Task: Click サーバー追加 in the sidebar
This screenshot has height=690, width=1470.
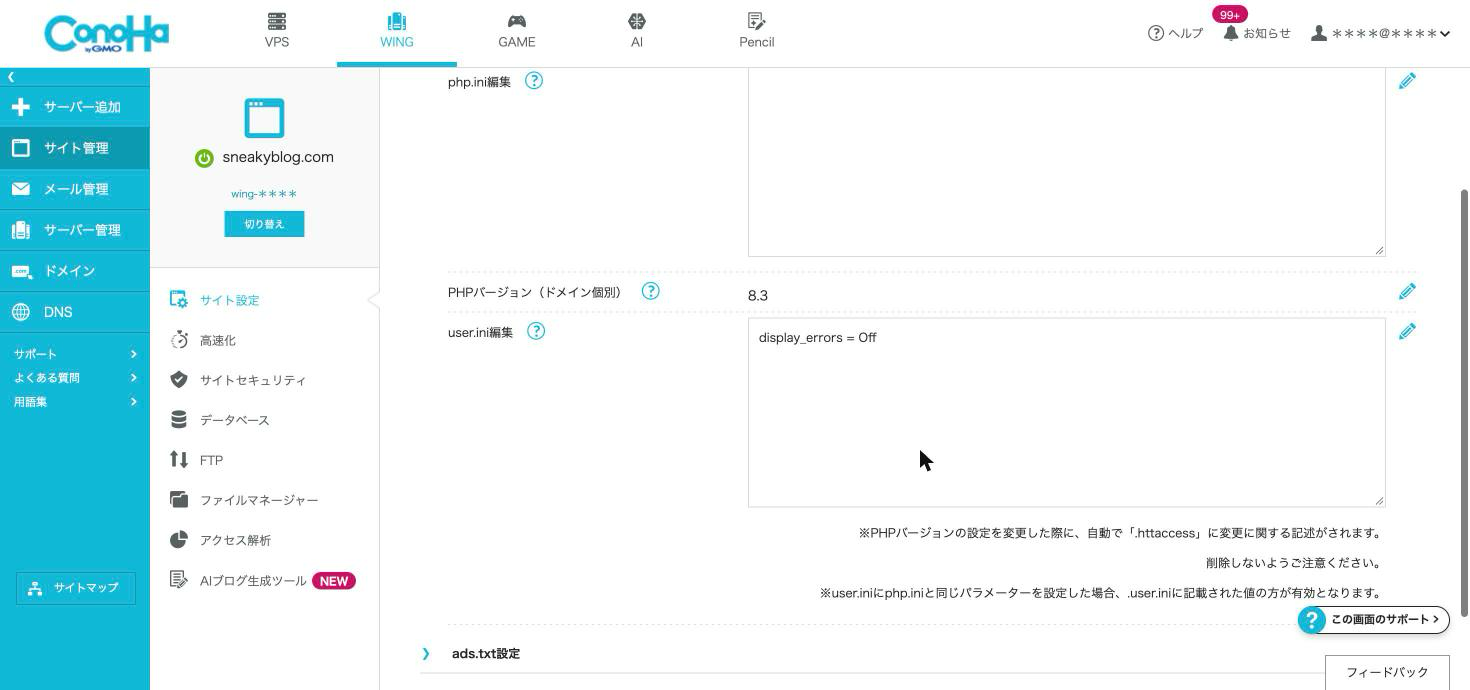Action: 75,107
